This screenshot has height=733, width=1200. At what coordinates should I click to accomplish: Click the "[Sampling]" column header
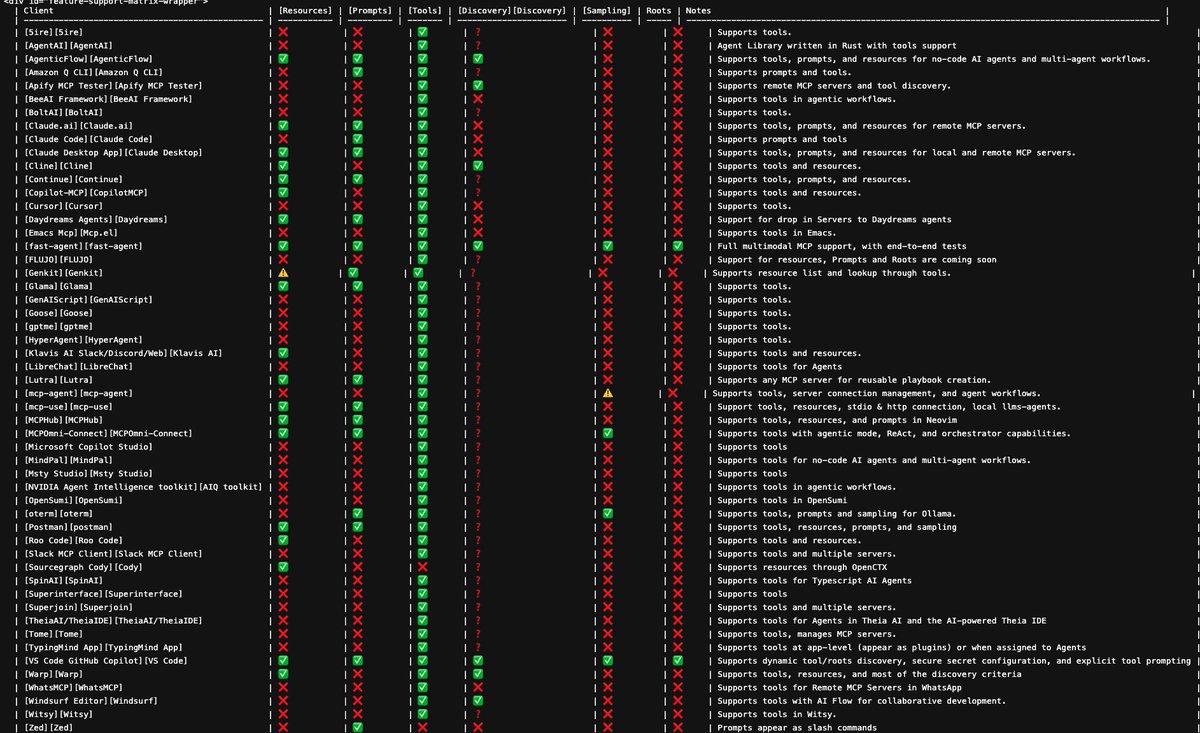608,11
